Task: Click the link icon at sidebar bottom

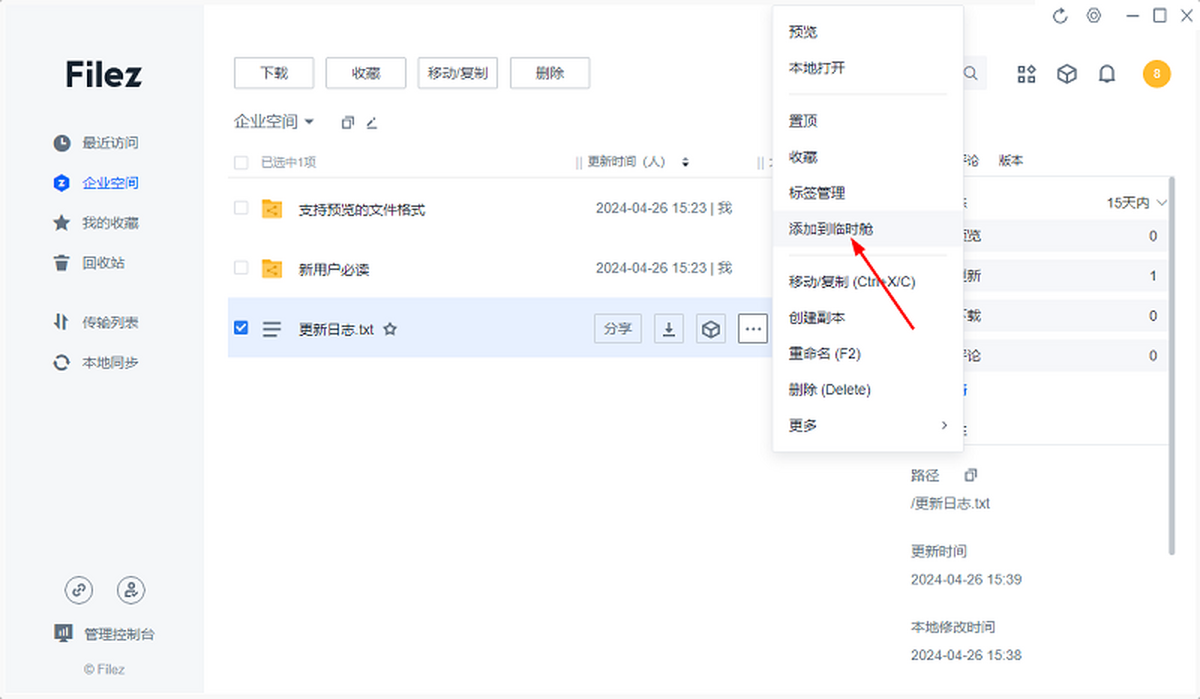Action: pyautogui.click(x=79, y=590)
